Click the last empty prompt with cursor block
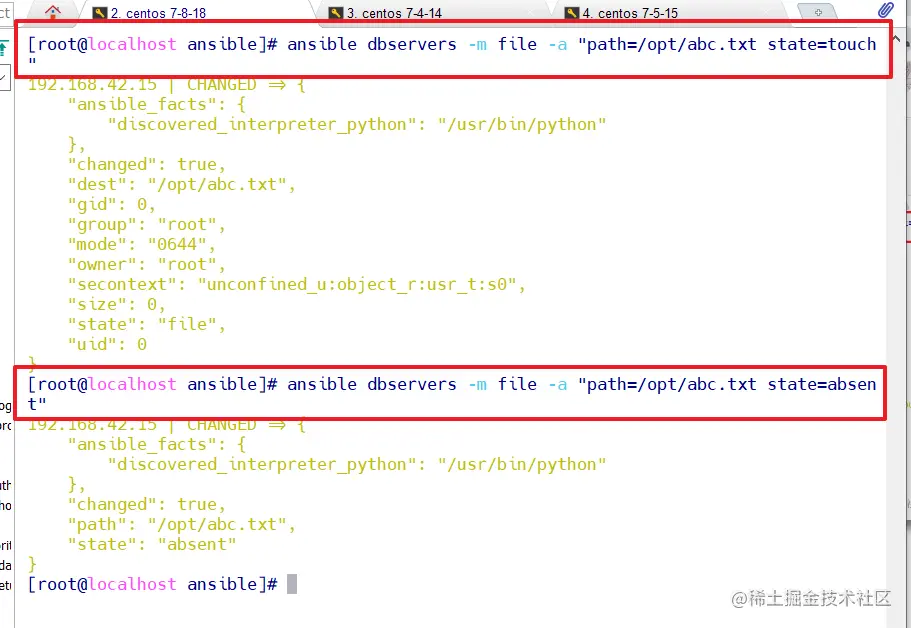Screen dimensions: 911x628 [x=162, y=584]
